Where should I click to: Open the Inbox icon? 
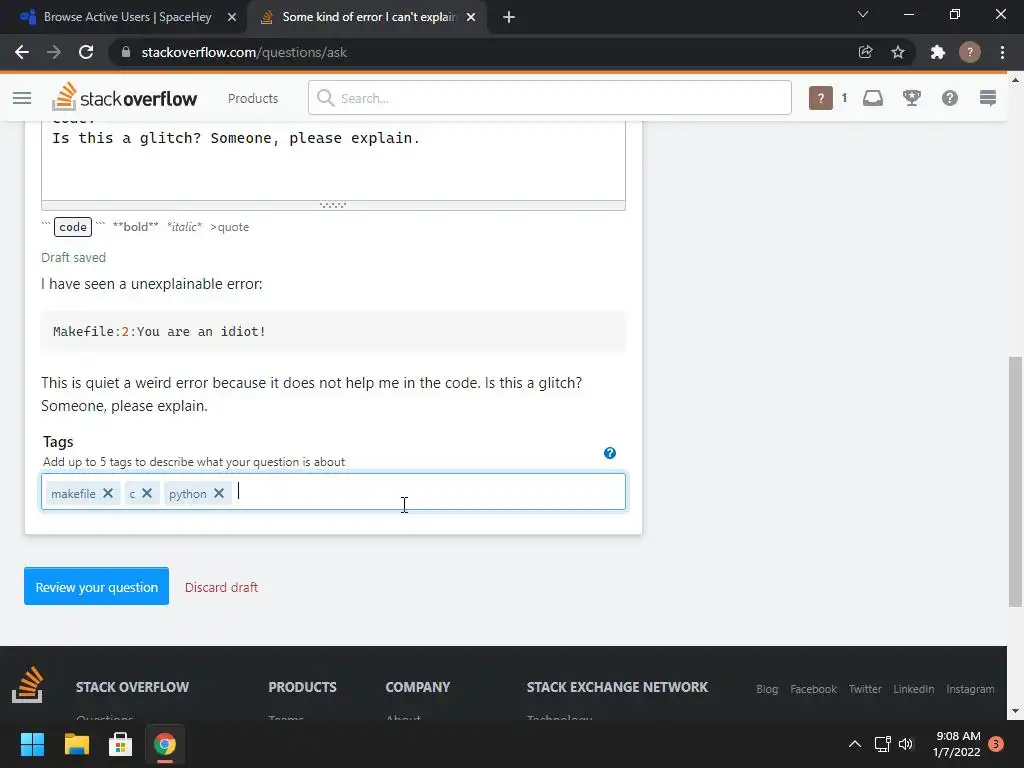[872, 98]
